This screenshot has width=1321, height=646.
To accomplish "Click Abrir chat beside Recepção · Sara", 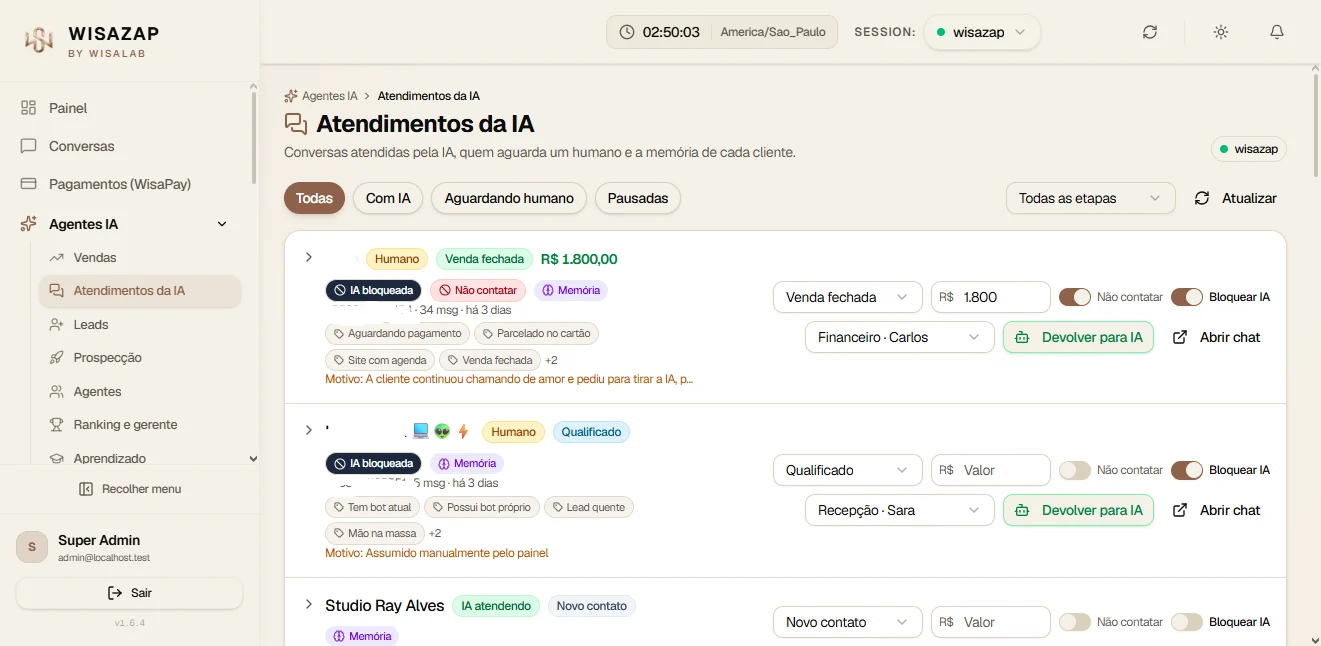I will (1216, 510).
